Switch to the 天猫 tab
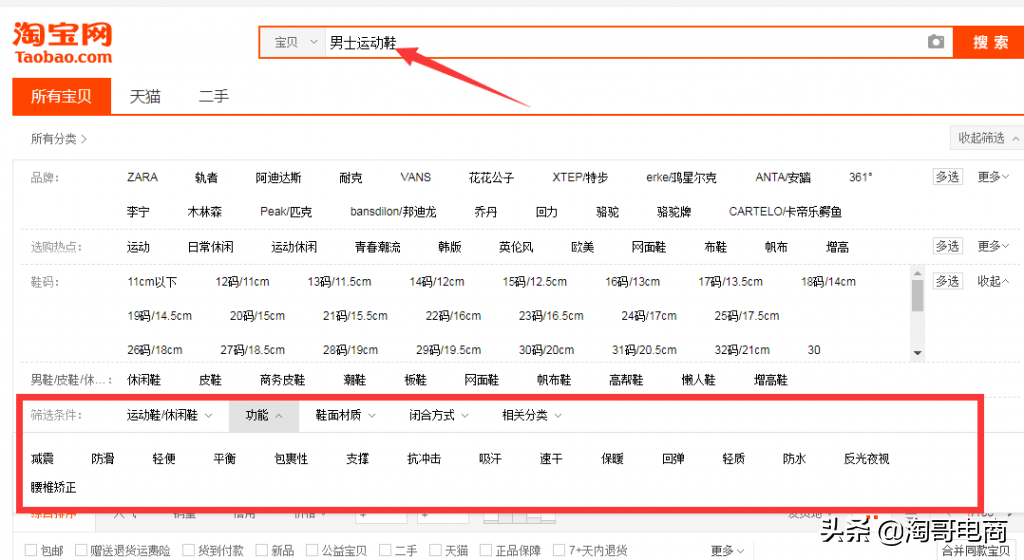This screenshot has height=560, width=1024. click(x=145, y=97)
